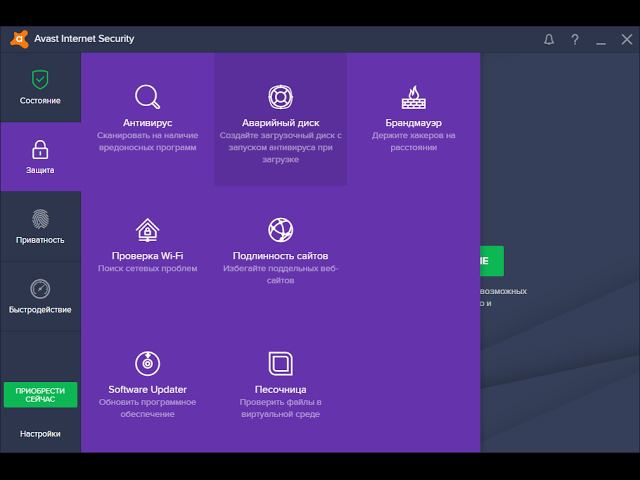Click 'Сканировать на наличие вредоносных программ' description
This screenshot has height=480, width=640.
click(x=147, y=141)
